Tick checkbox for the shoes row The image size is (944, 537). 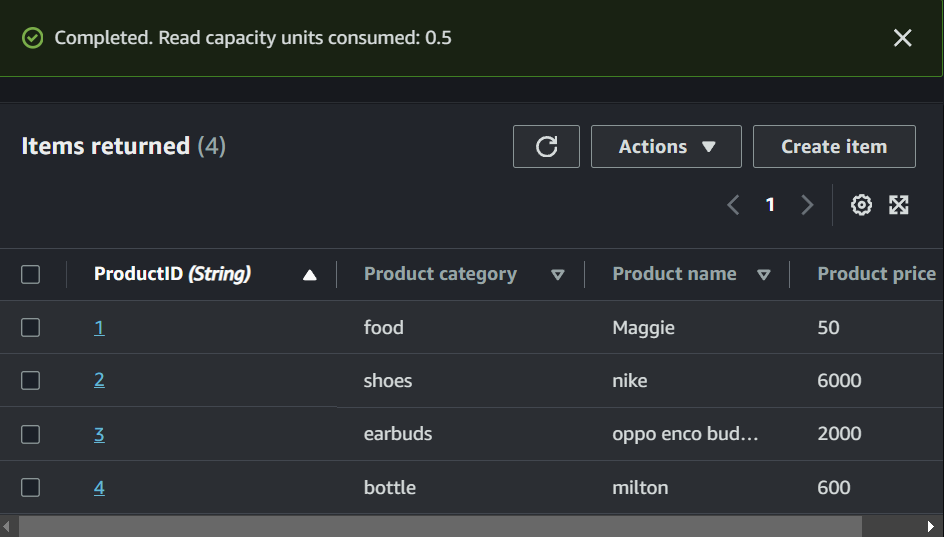coord(31,380)
